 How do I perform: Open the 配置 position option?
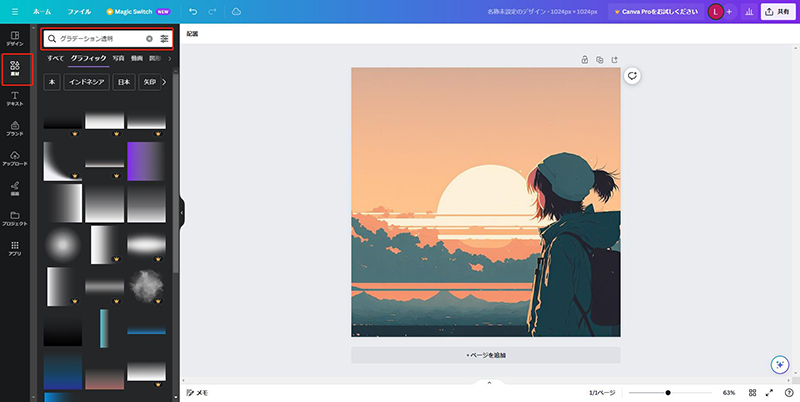click(x=192, y=34)
